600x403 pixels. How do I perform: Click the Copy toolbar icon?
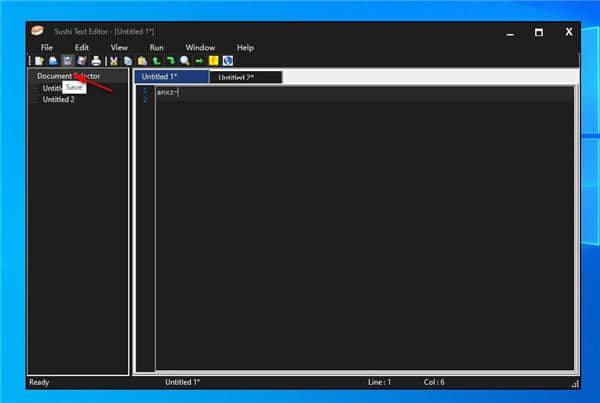128,61
